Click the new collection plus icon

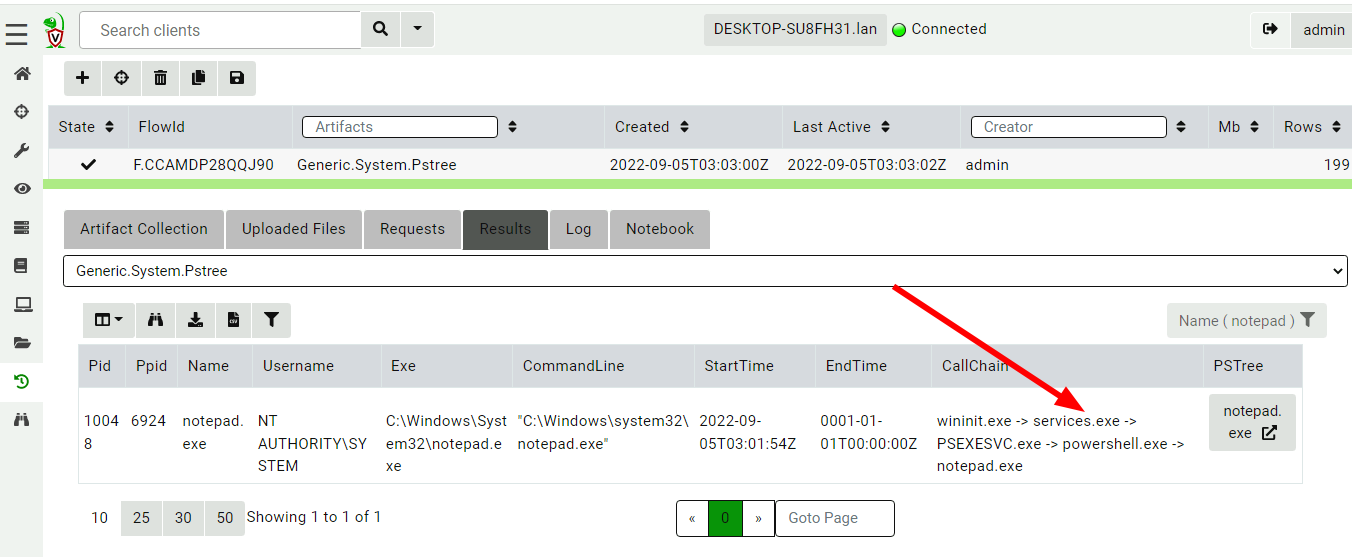tap(83, 78)
